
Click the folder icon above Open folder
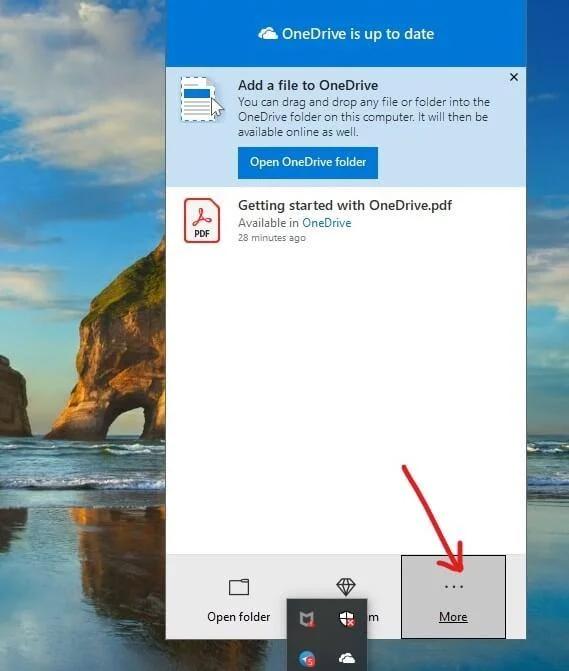239,587
